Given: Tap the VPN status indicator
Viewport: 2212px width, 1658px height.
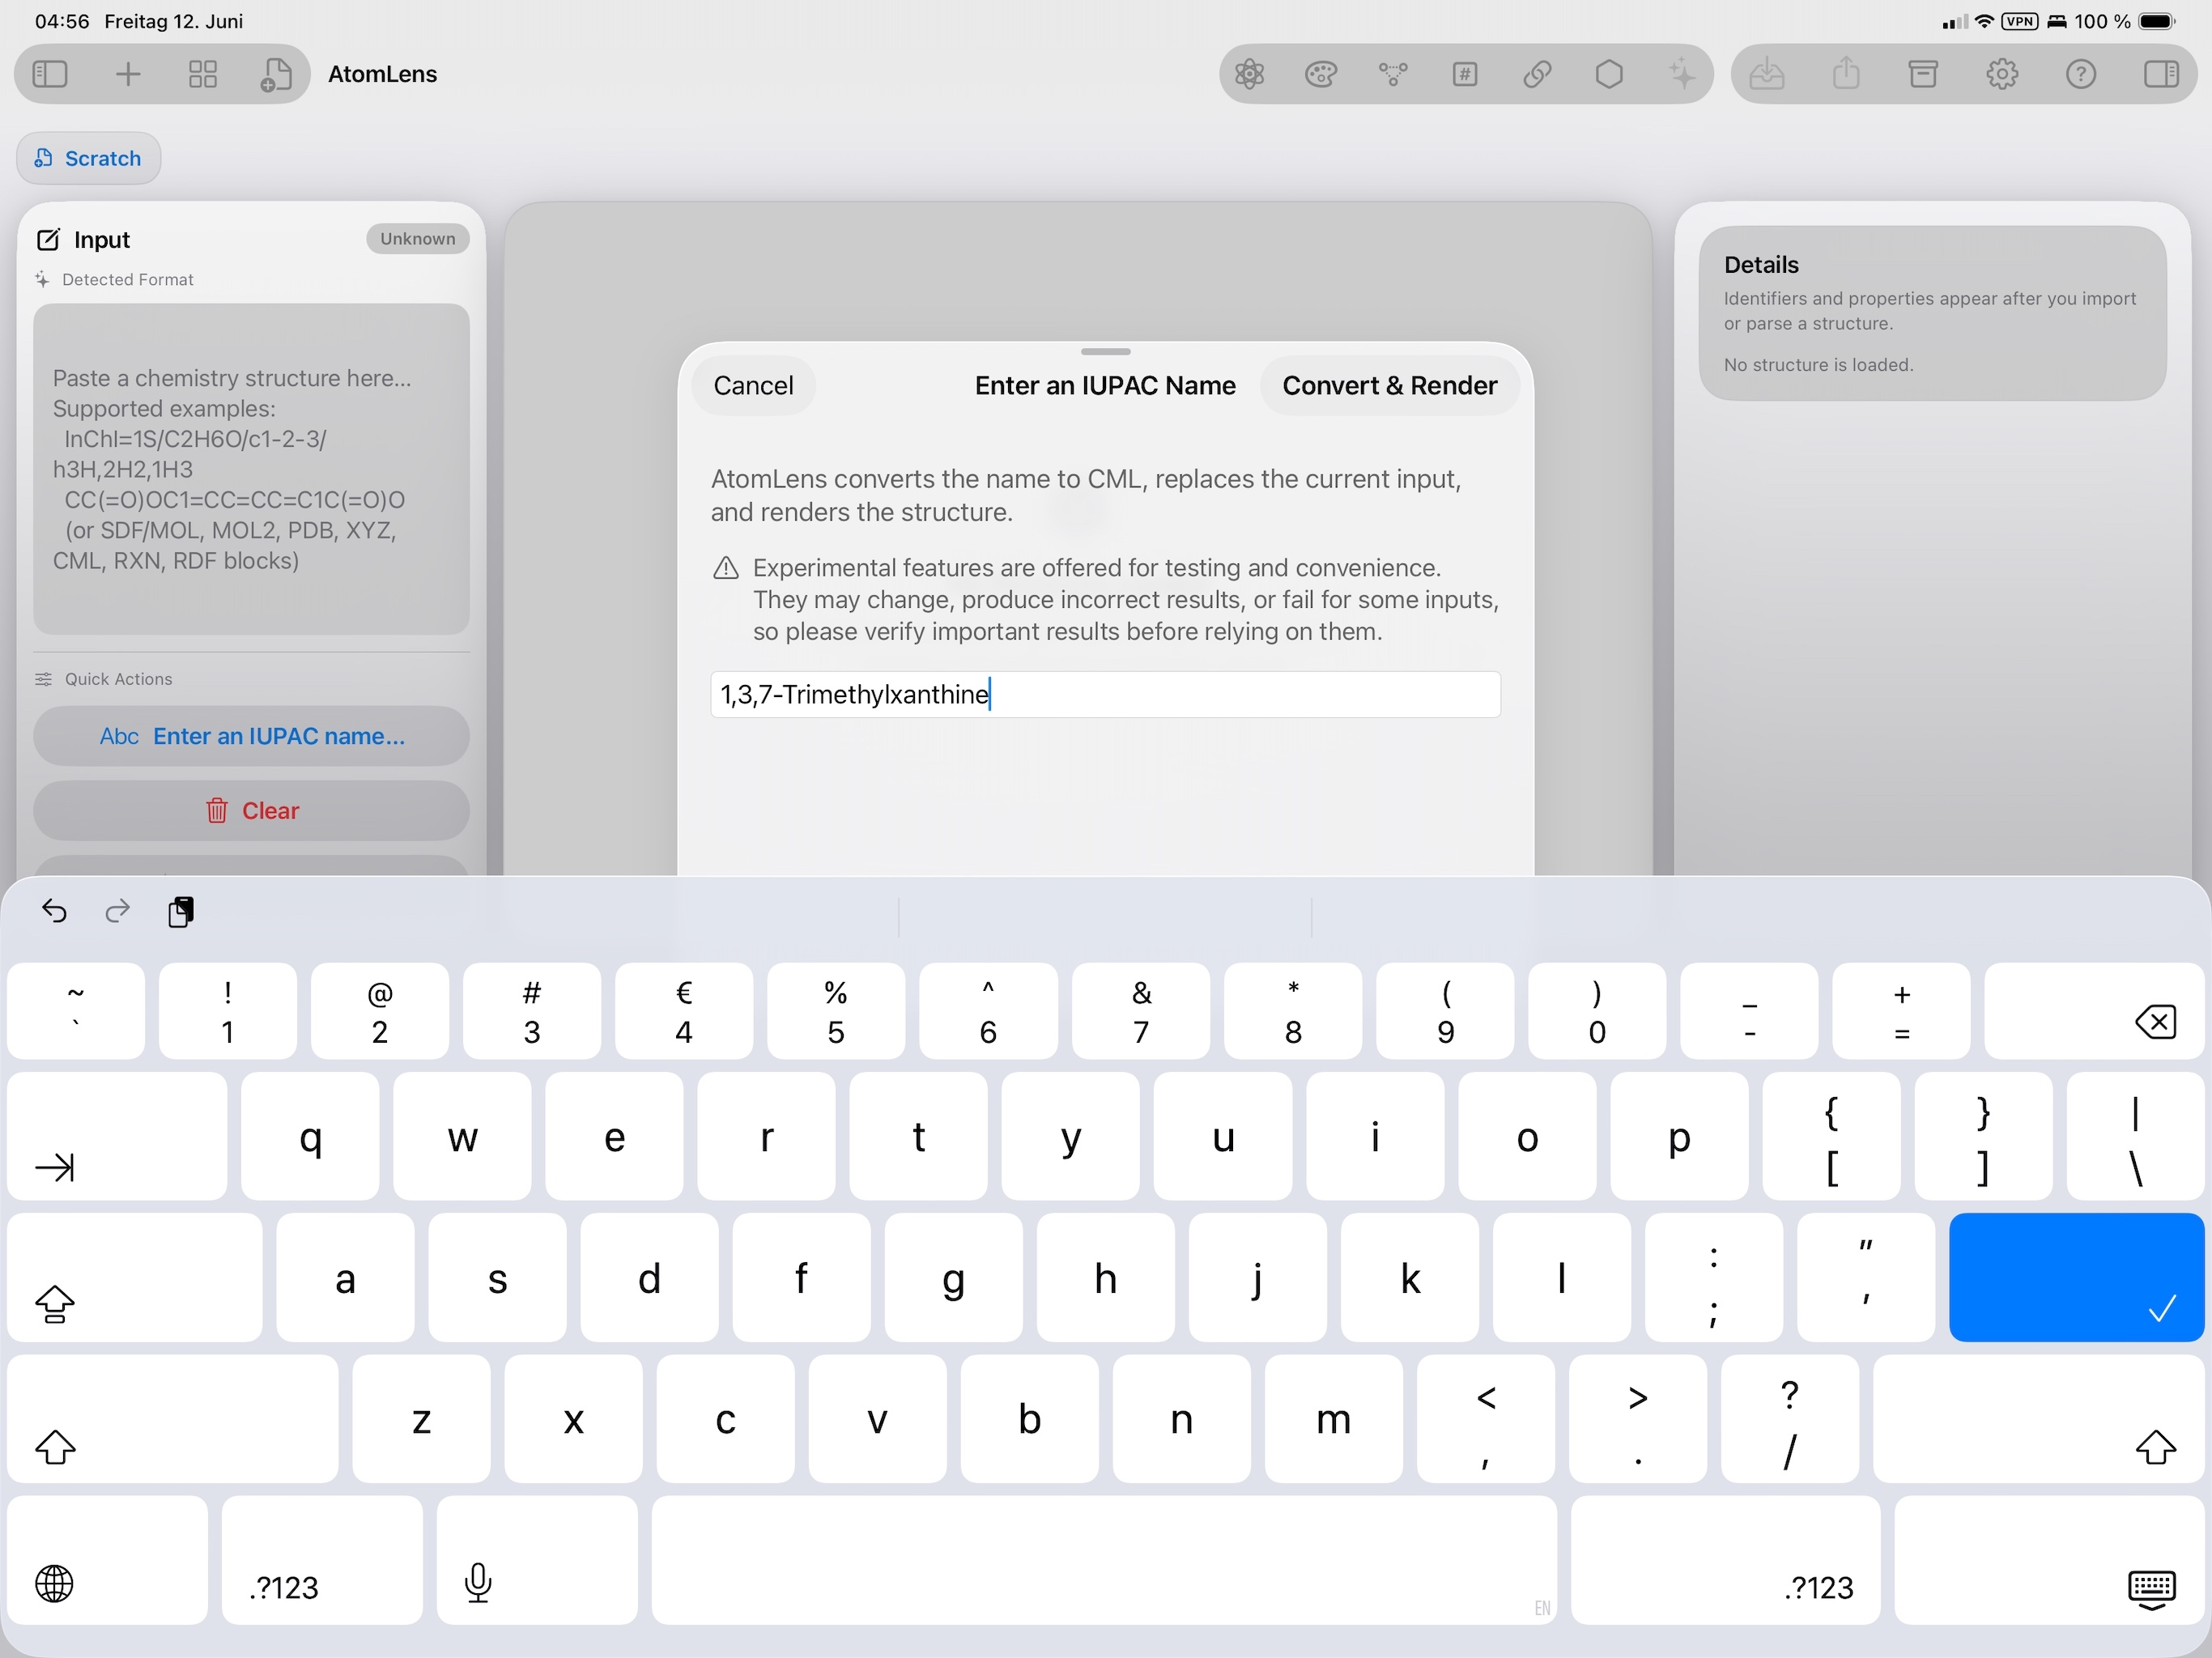Looking at the screenshot, I should [x=2020, y=21].
